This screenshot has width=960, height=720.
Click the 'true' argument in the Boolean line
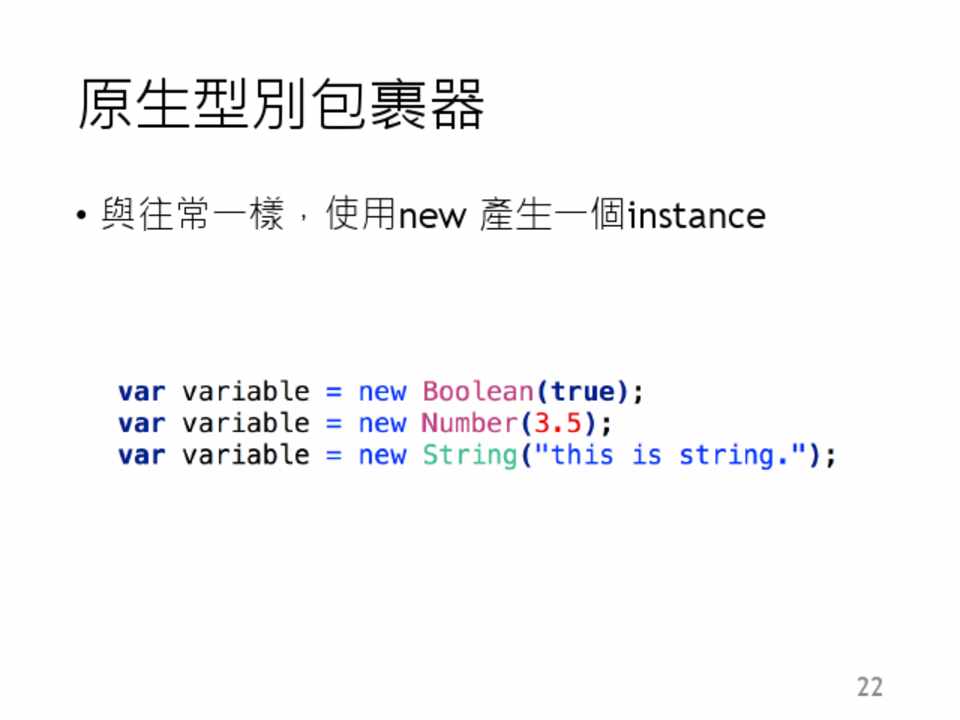pos(582,391)
